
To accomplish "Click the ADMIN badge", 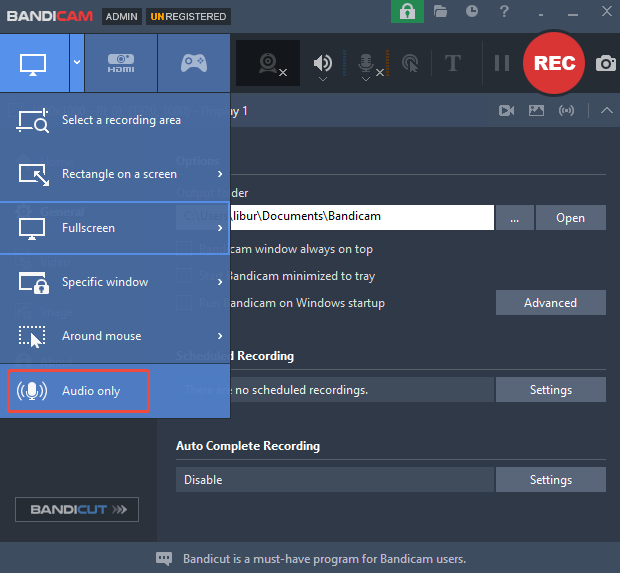I will (121, 17).
